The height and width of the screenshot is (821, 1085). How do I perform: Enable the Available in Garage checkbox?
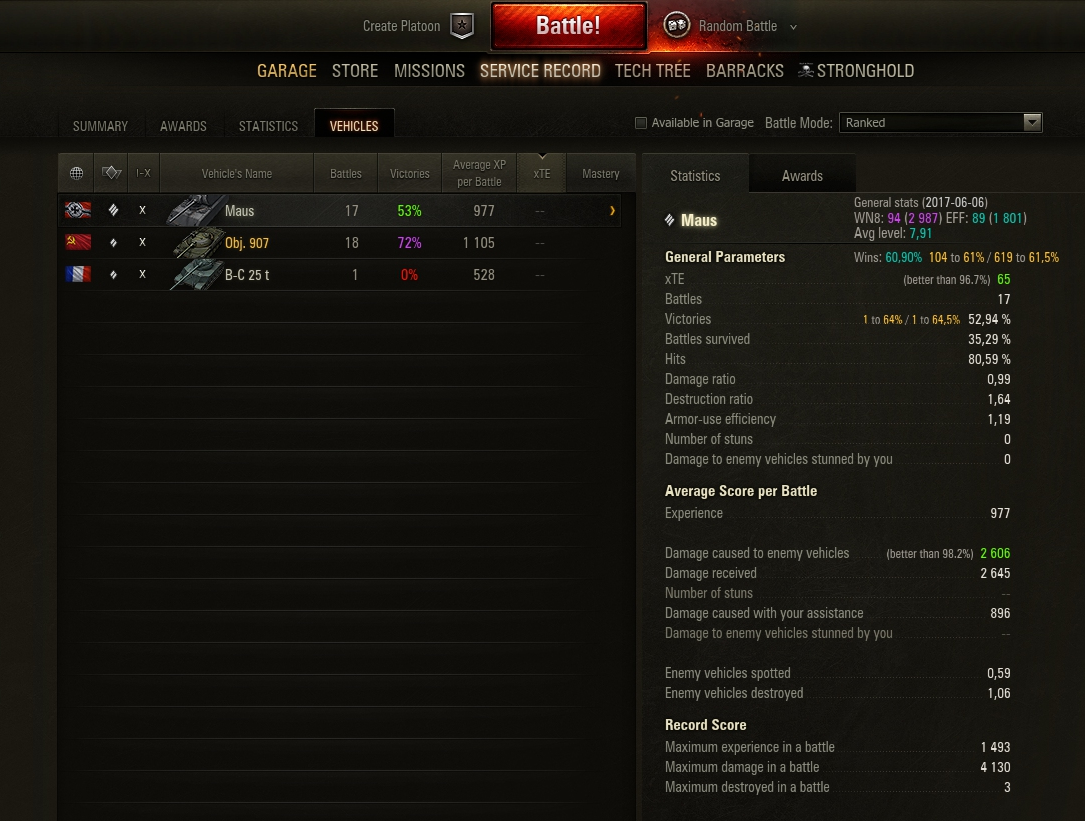641,123
